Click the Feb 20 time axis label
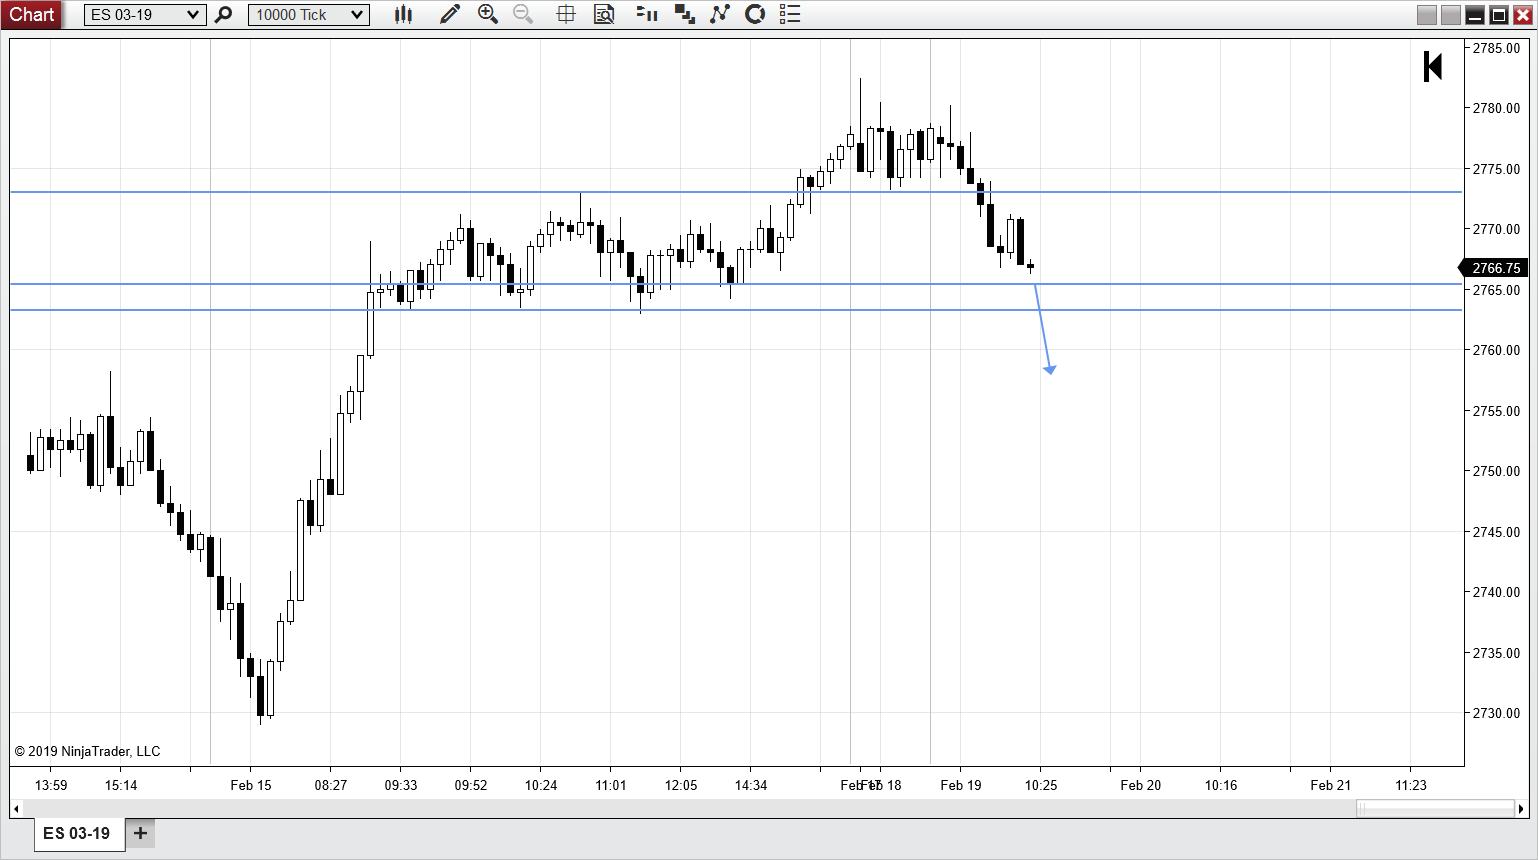The width and height of the screenshot is (1538, 860). 1141,785
